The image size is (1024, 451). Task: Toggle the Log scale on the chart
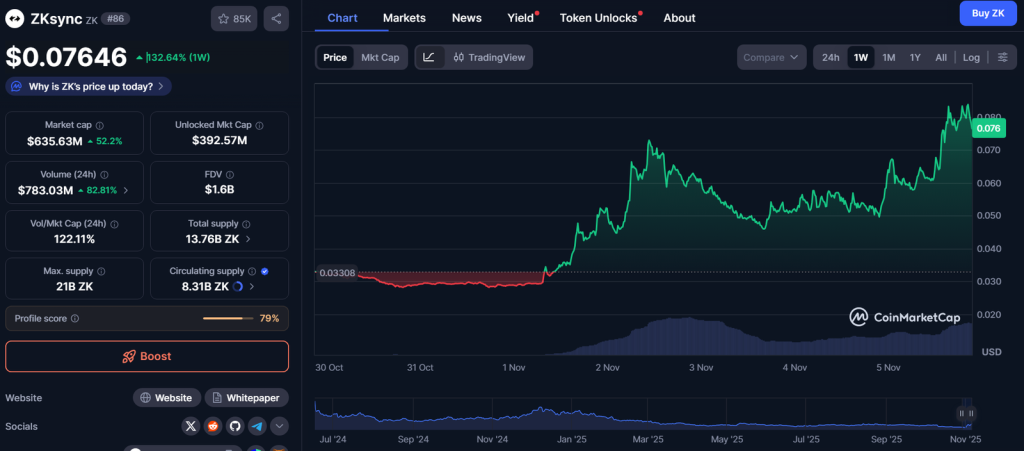point(971,57)
